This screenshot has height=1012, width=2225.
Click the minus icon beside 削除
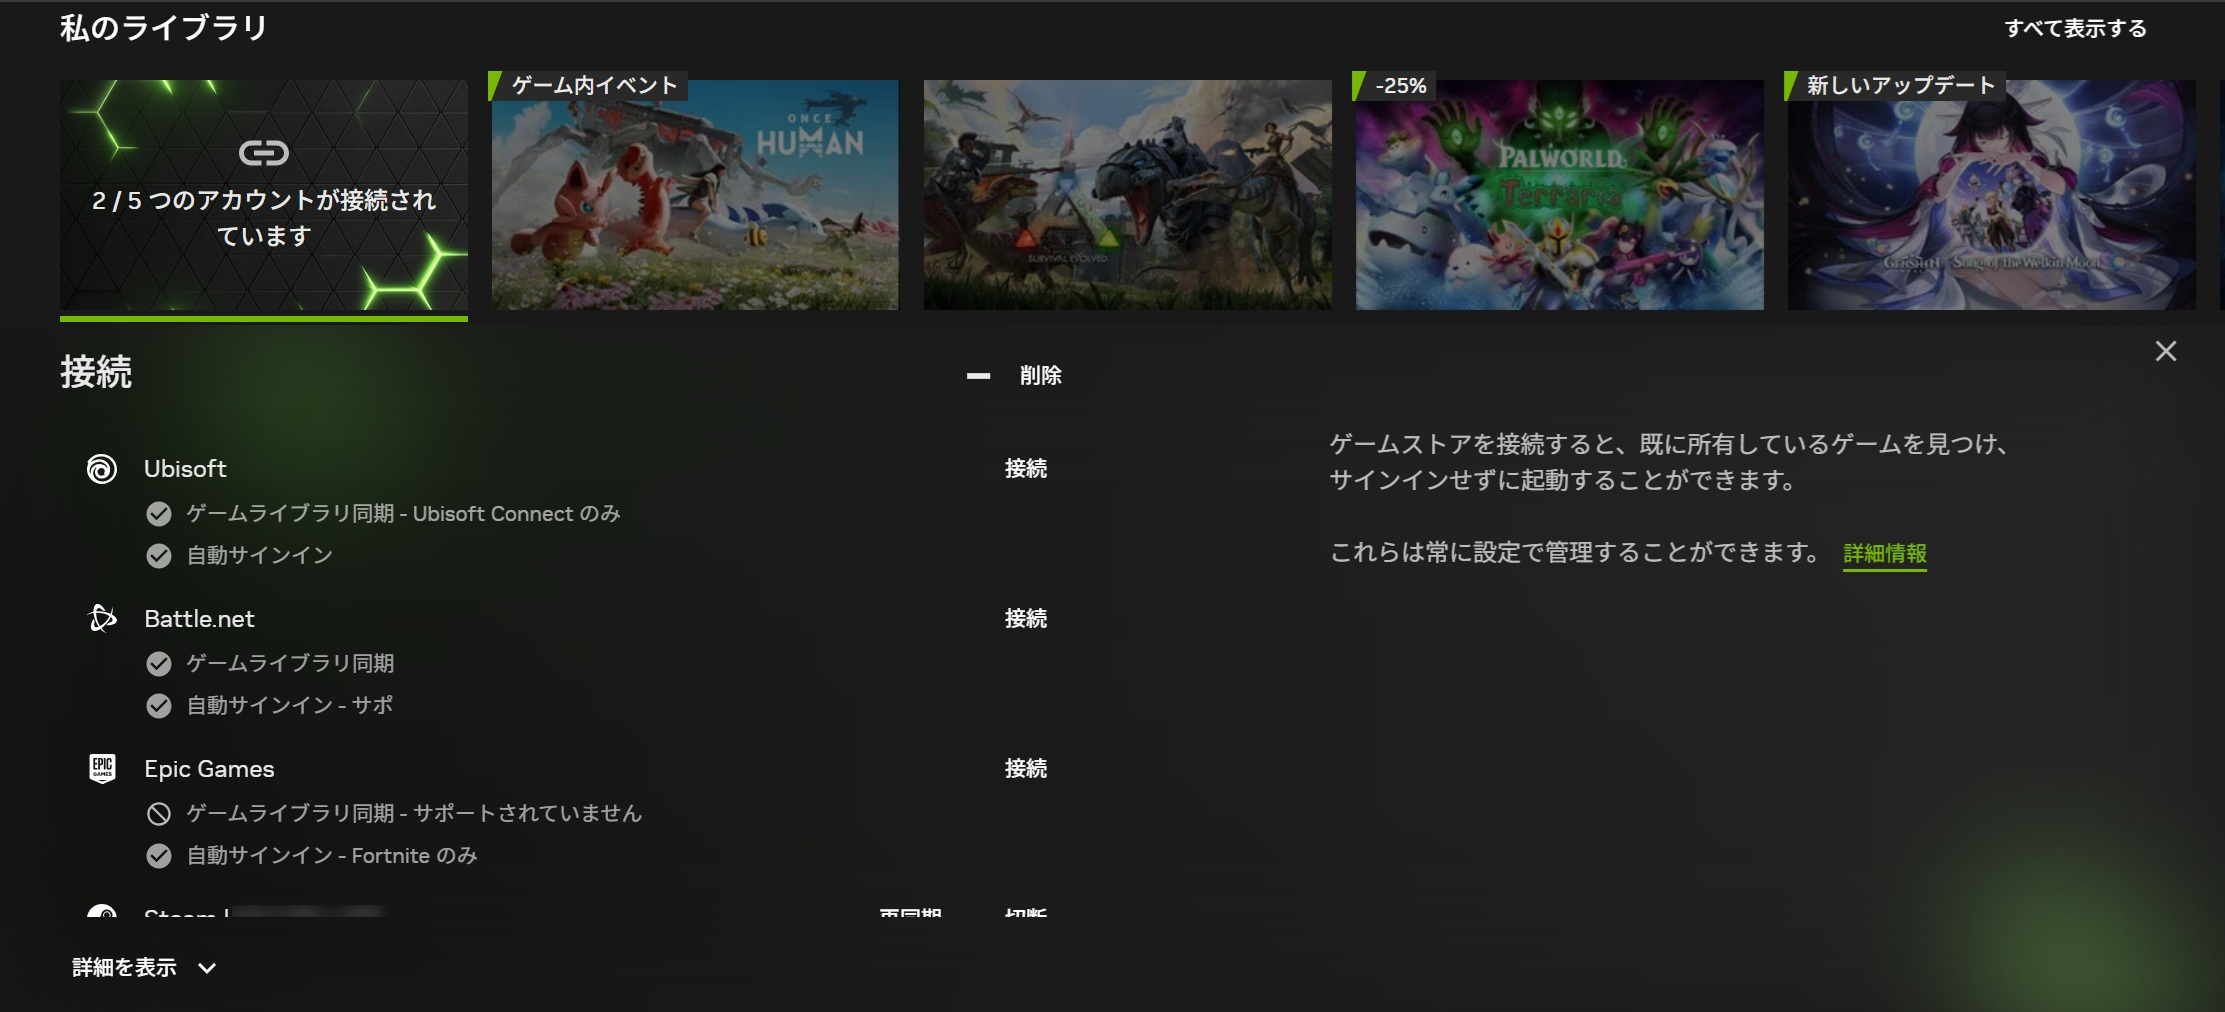(x=978, y=376)
